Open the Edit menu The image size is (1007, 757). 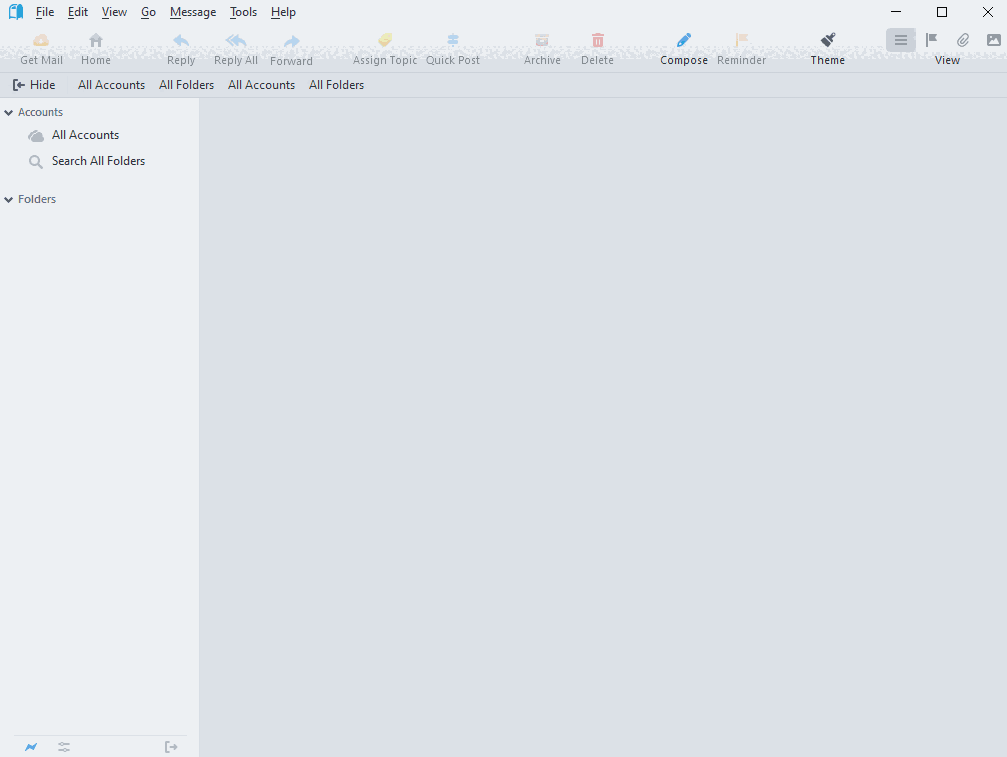[78, 12]
